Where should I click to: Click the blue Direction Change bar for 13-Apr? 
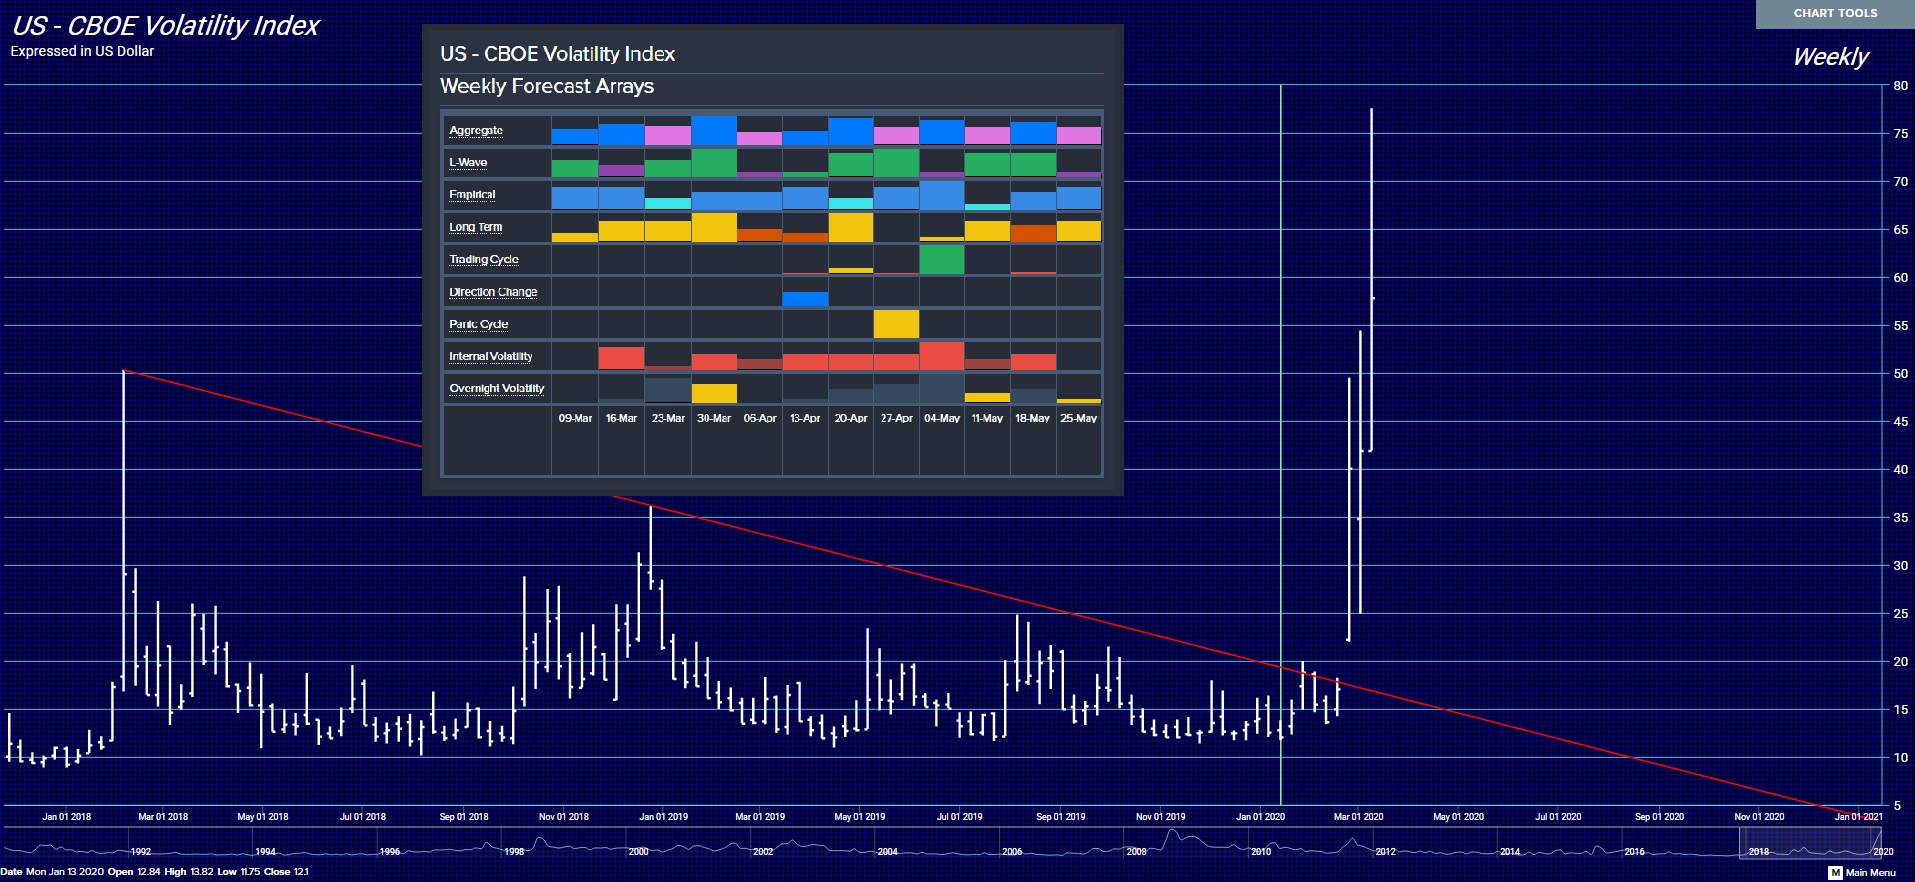(x=805, y=299)
